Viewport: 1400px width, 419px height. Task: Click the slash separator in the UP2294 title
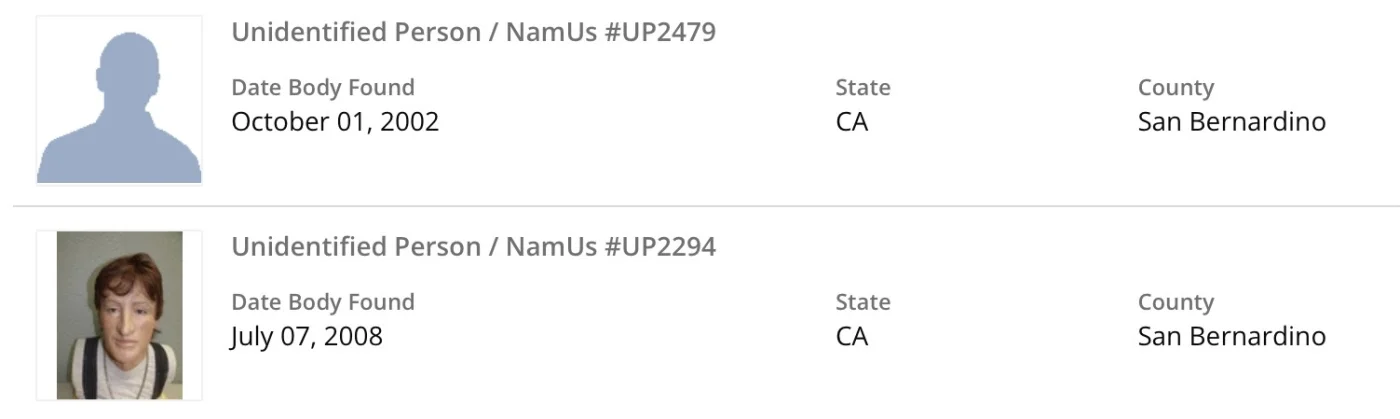pos(491,247)
